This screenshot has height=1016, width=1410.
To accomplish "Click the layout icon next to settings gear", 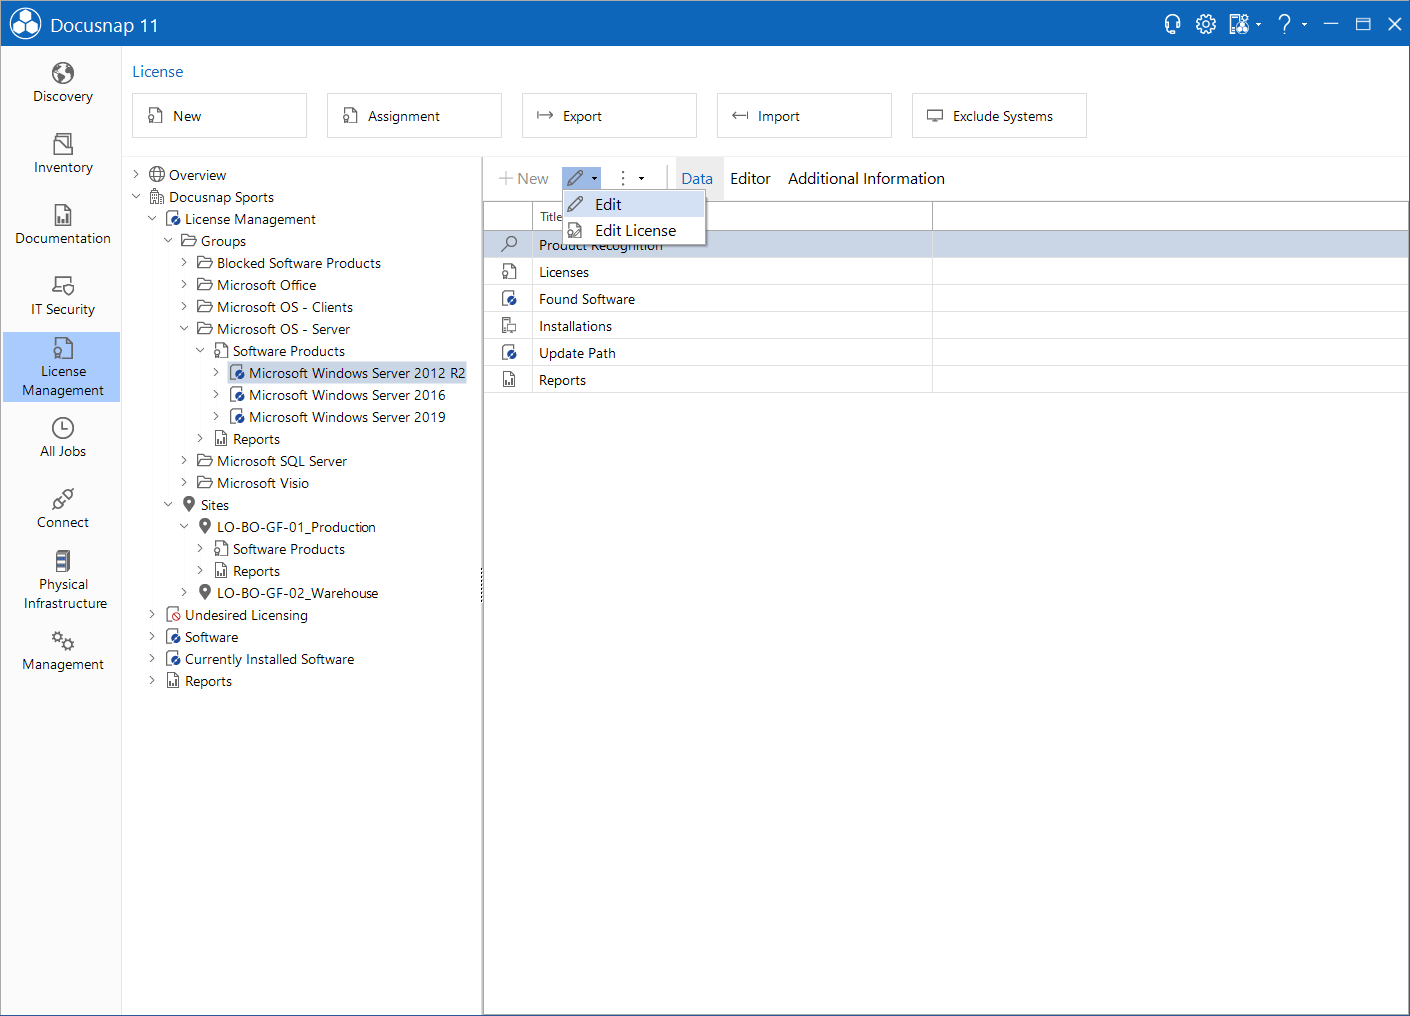I will click(1239, 24).
